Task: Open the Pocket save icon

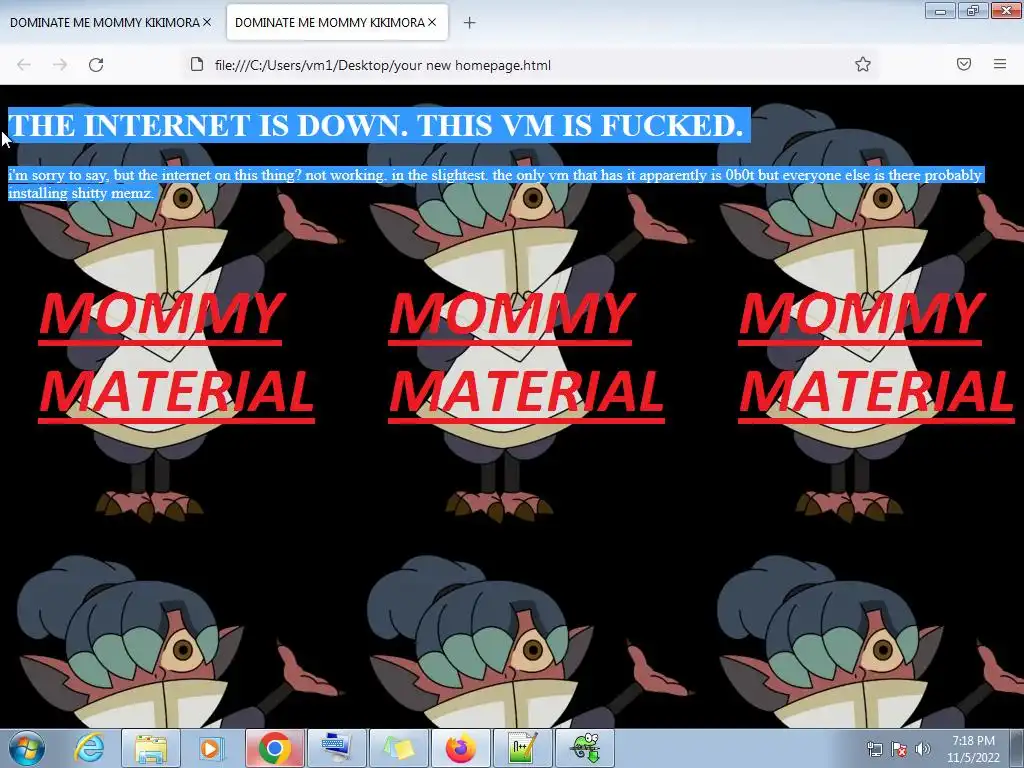Action: (964, 64)
